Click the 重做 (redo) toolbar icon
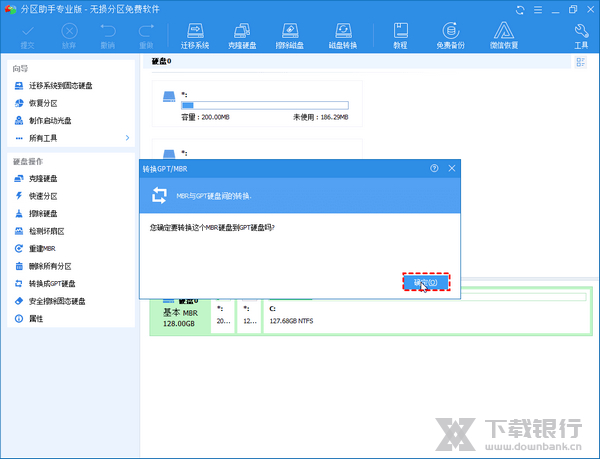600x459 pixels. [x=146, y=37]
